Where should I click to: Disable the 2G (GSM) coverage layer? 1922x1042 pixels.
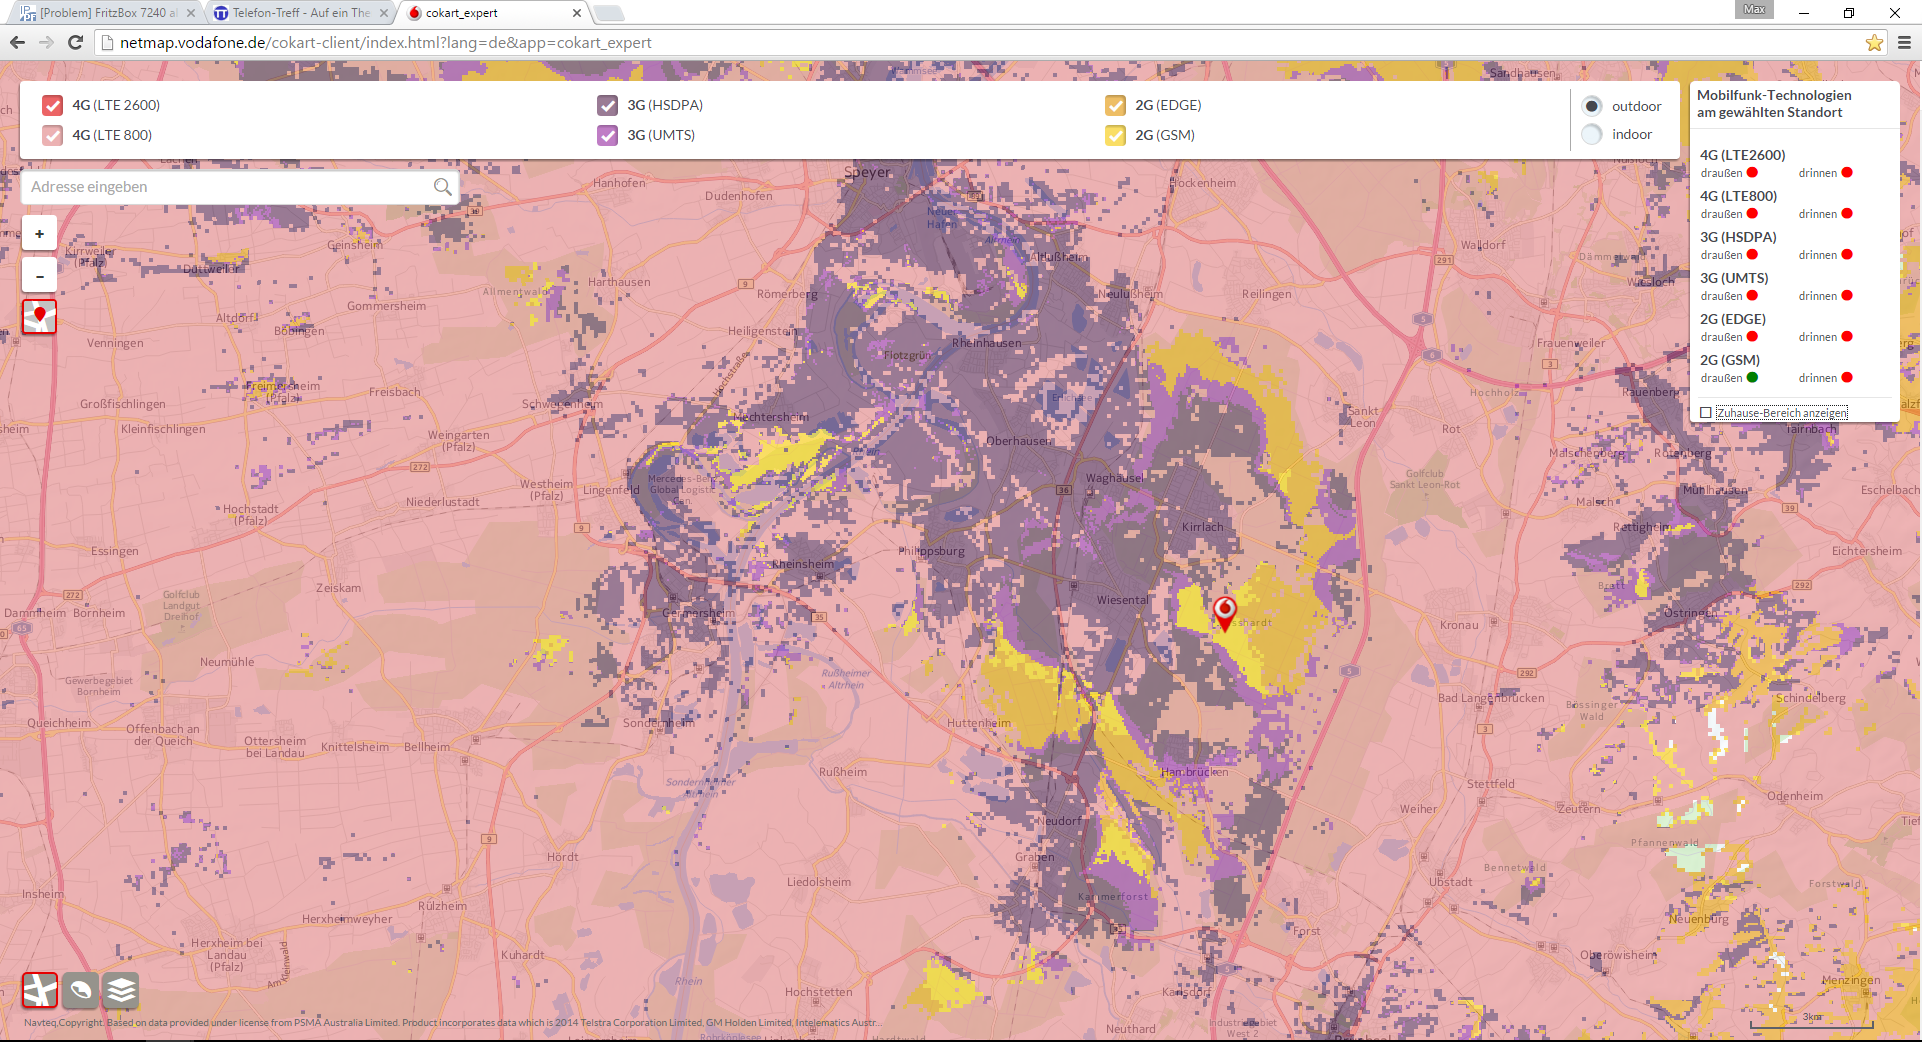pyautogui.click(x=1115, y=135)
